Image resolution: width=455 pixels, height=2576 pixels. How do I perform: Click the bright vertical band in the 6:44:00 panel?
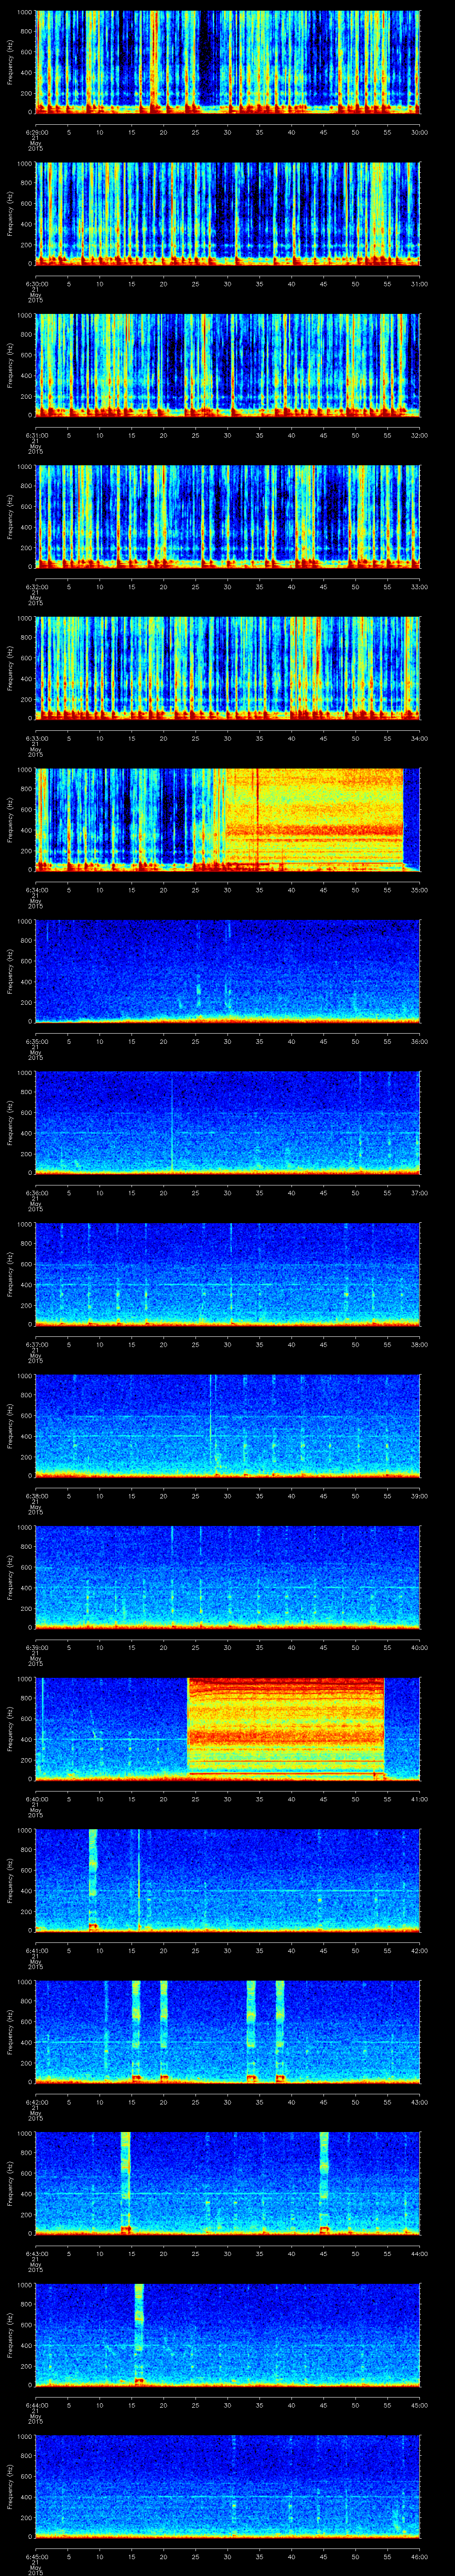tap(139, 2334)
